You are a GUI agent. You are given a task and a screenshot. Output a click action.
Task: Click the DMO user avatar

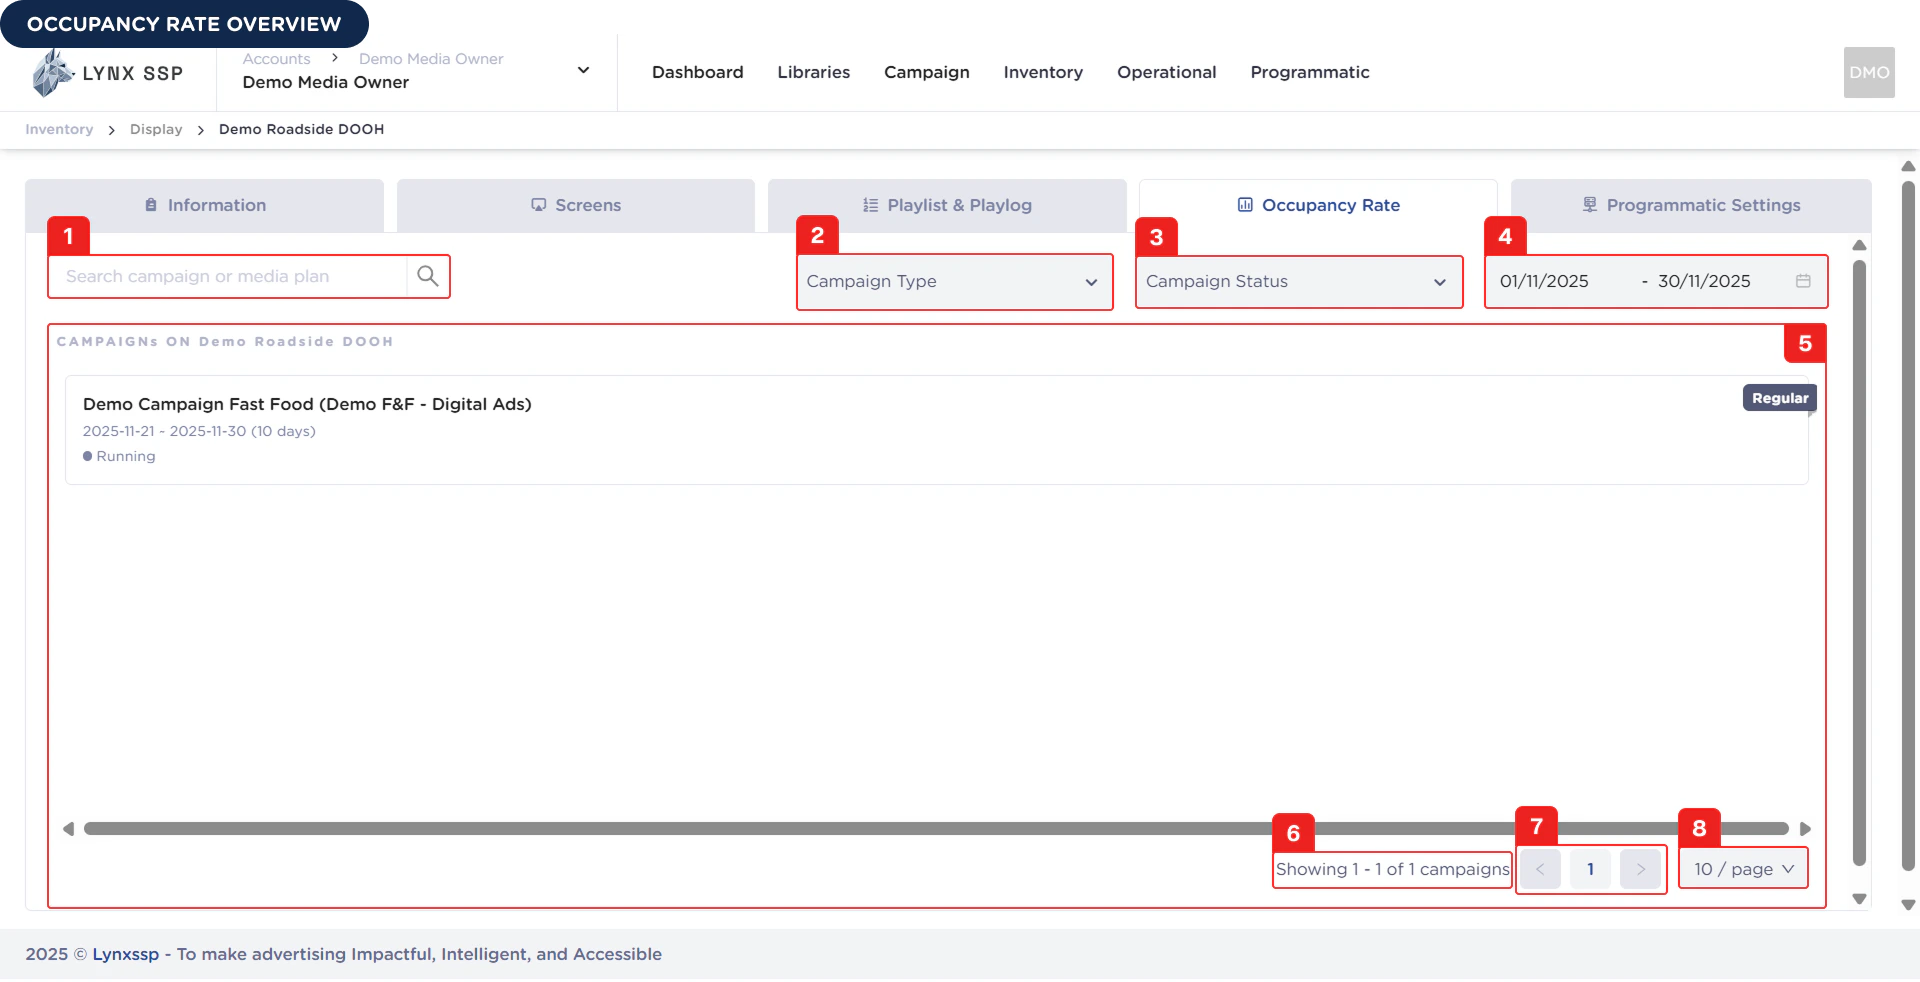[1869, 72]
